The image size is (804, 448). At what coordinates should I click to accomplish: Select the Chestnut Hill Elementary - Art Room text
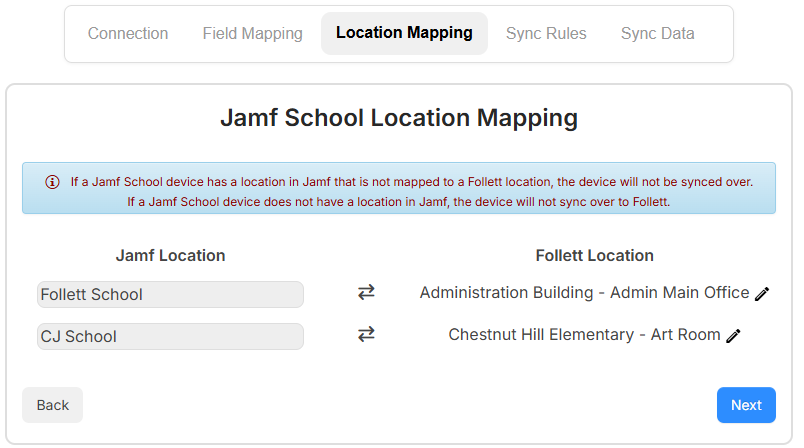pyautogui.click(x=585, y=334)
